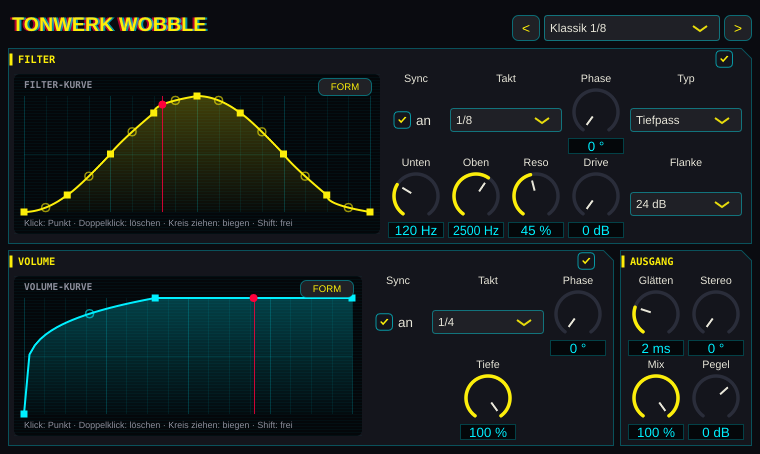The height and width of the screenshot is (454, 760).
Task: Click the FORM button on the volume curve
Action: point(327,289)
